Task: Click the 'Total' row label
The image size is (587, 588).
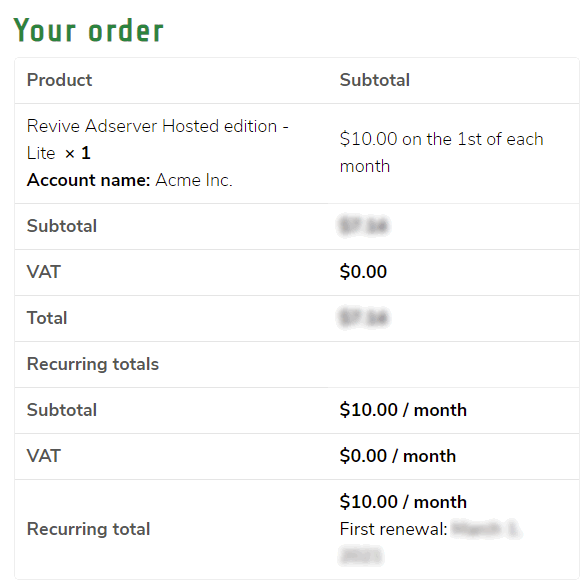Action: click(47, 318)
